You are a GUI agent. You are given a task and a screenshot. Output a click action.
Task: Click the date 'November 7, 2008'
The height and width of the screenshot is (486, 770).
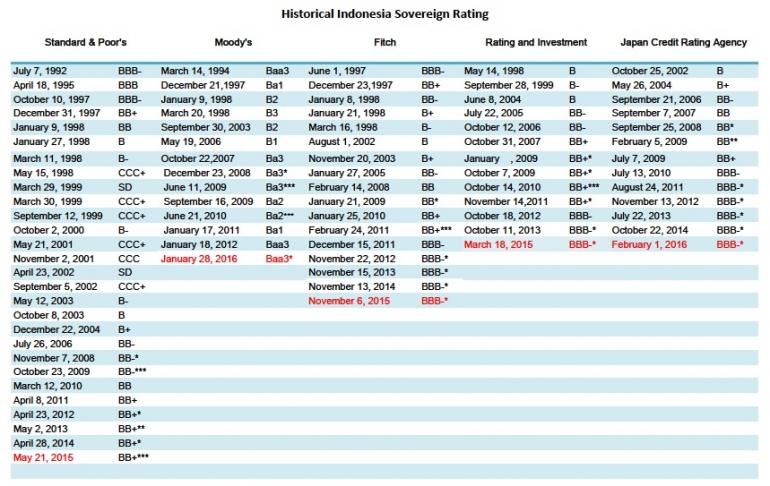point(54,358)
